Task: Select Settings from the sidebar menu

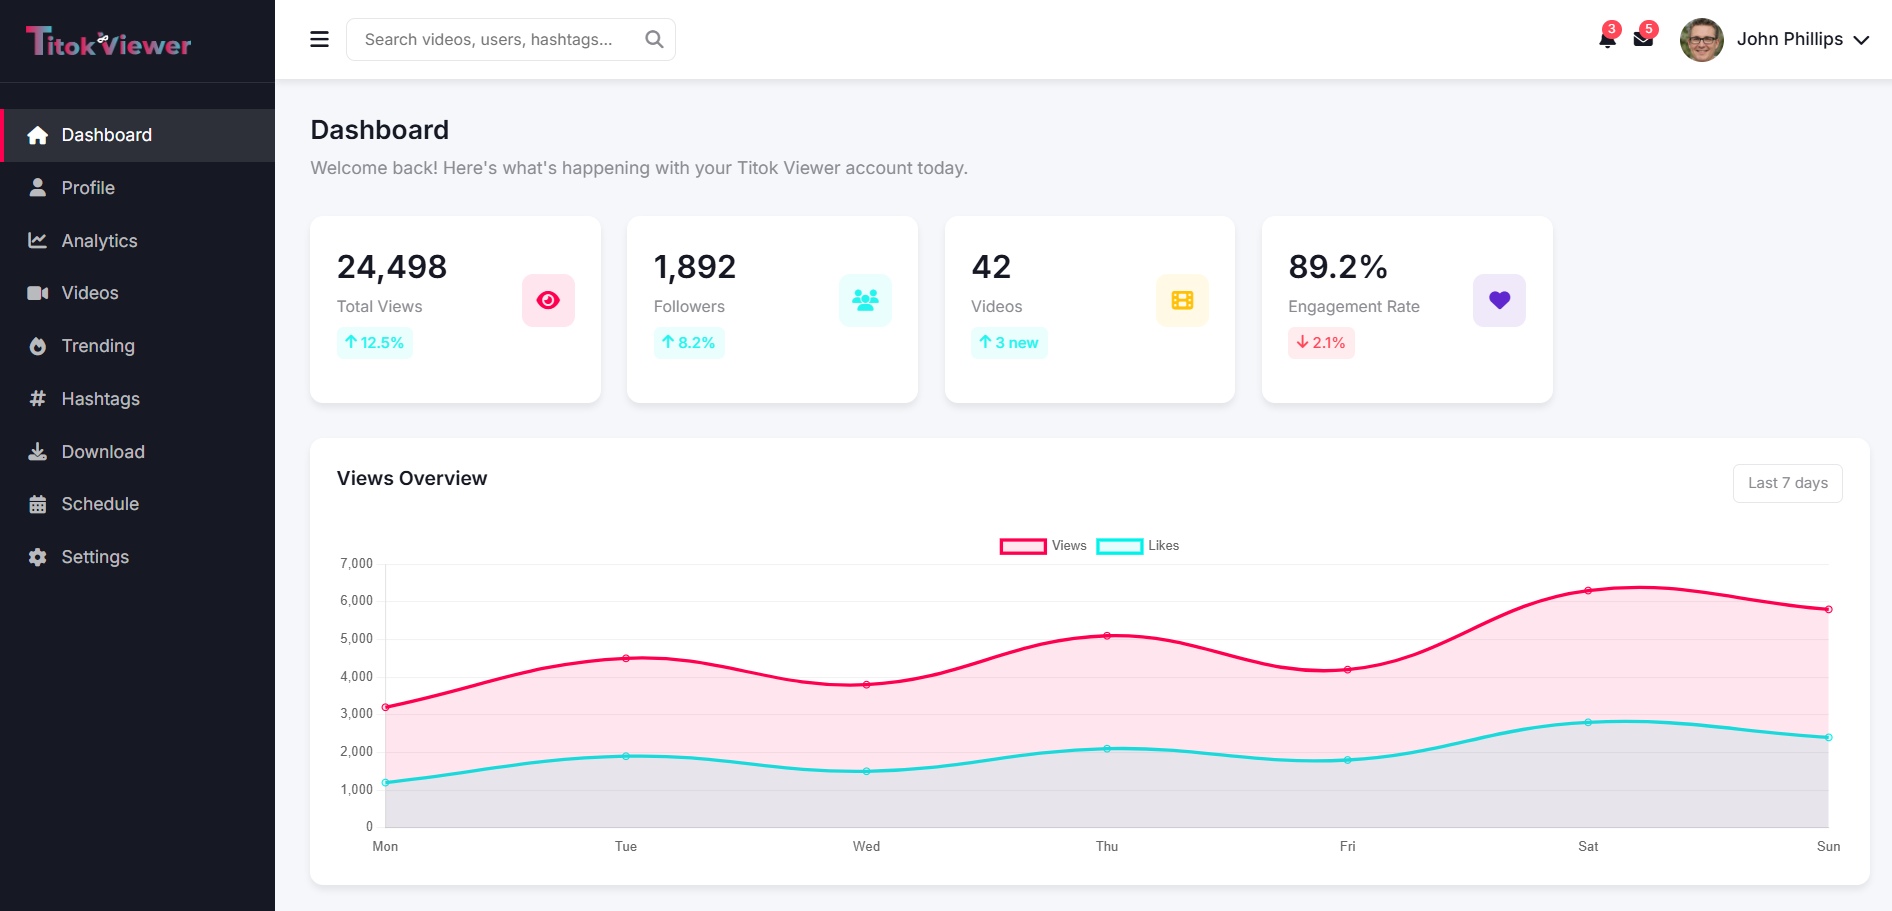Action: pos(94,556)
